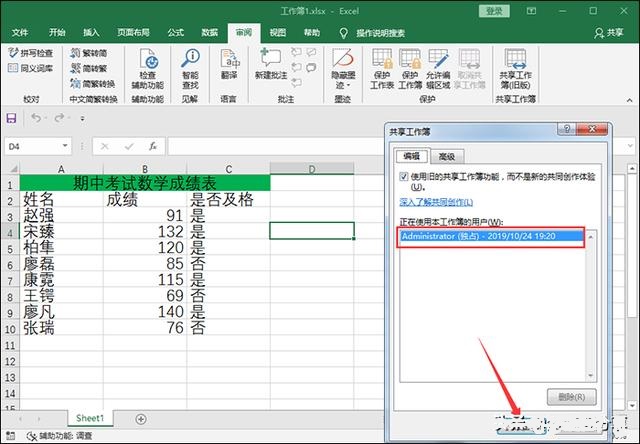The width and height of the screenshot is (640, 444).
Task: Toggle the use old shared workbook checkbox
Action: pyautogui.click(x=404, y=177)
